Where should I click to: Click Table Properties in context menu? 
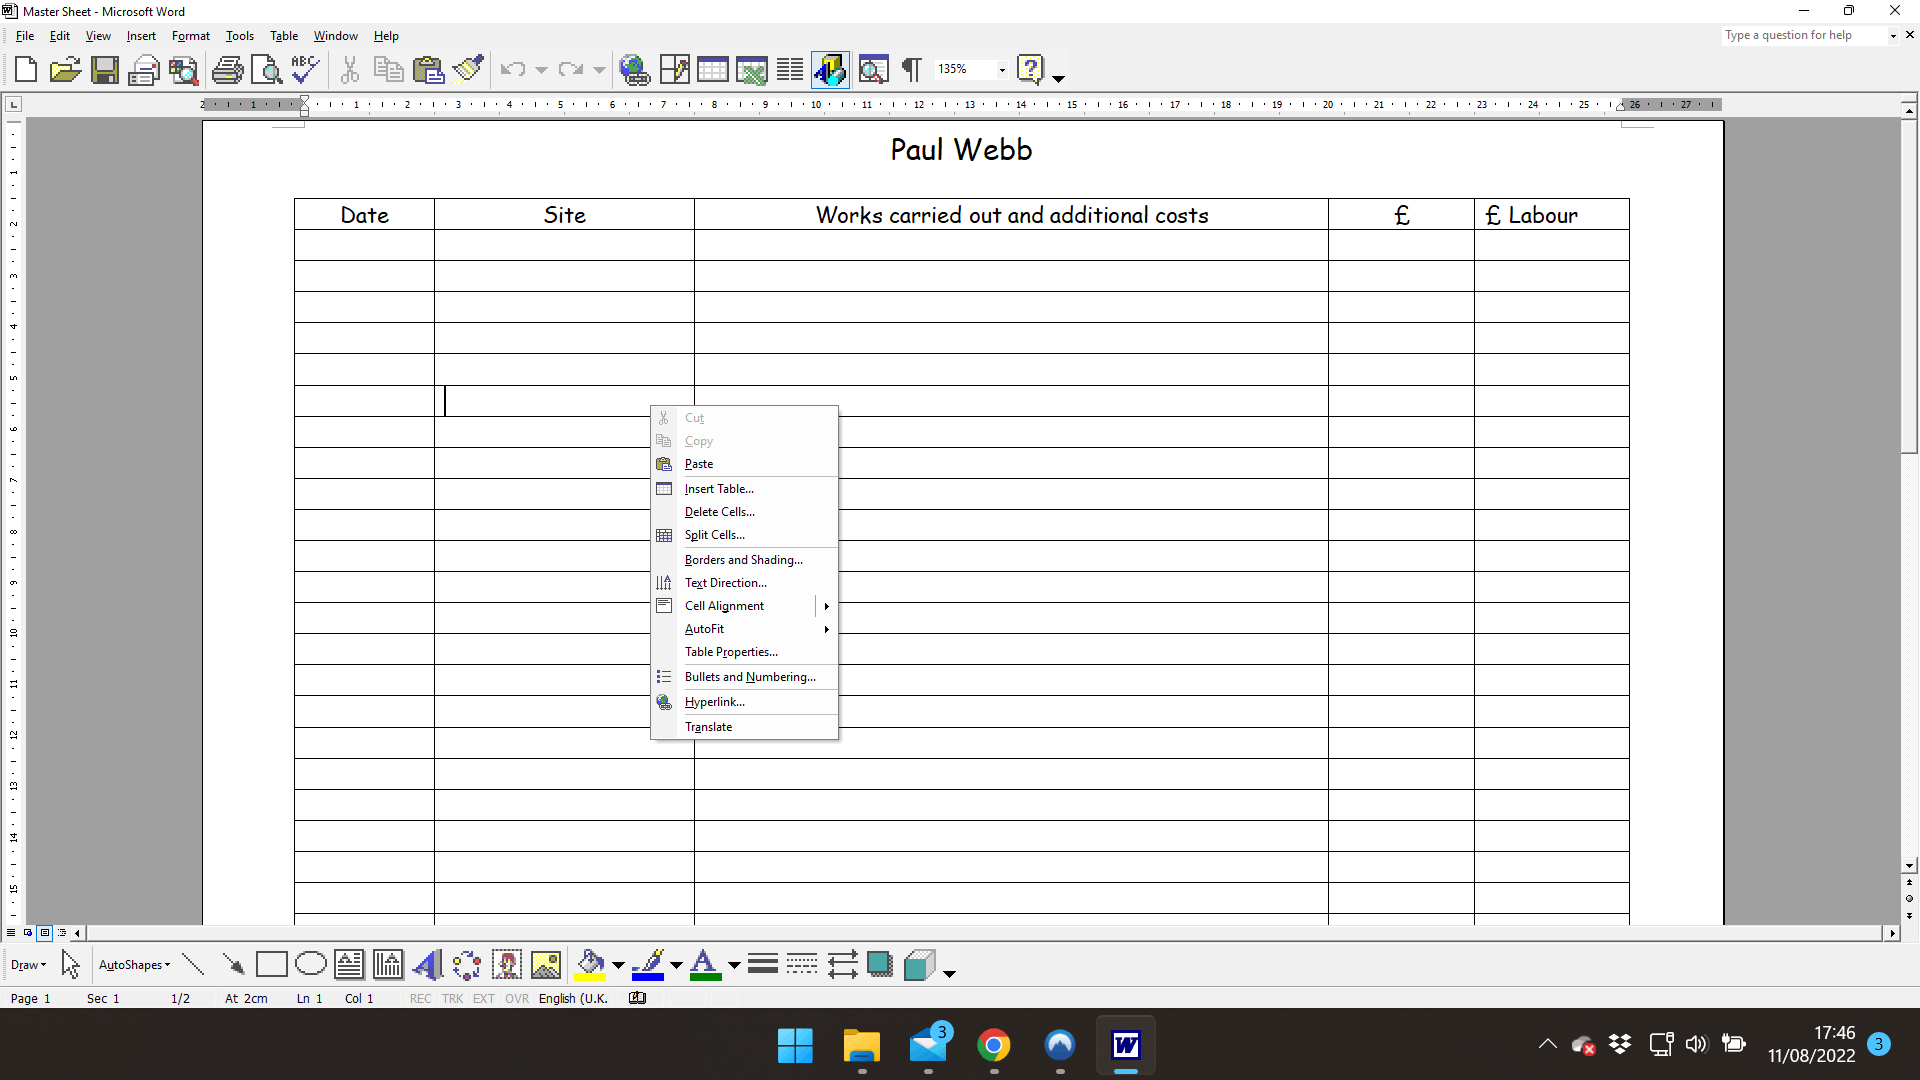730,652
